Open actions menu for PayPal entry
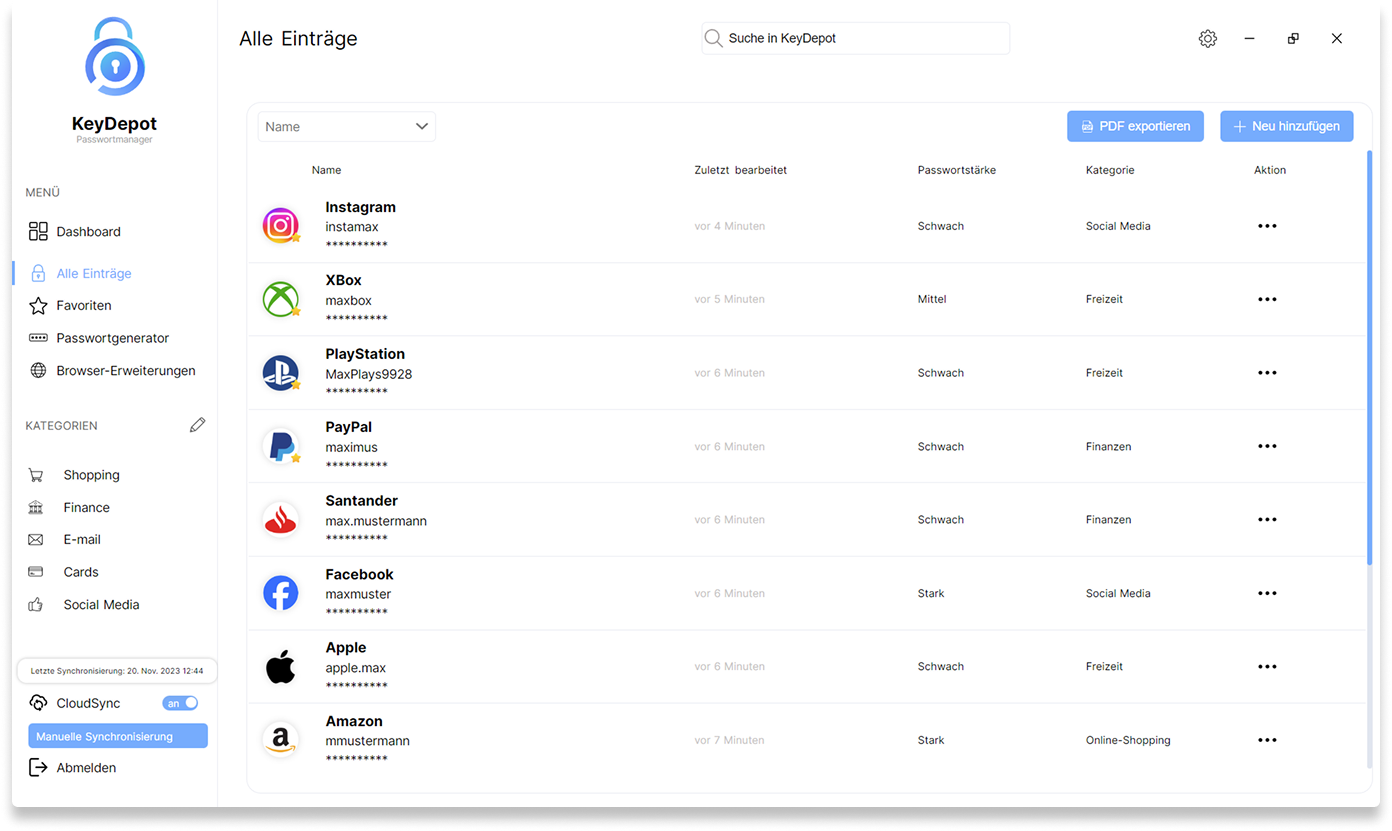 click(1267, 446)
